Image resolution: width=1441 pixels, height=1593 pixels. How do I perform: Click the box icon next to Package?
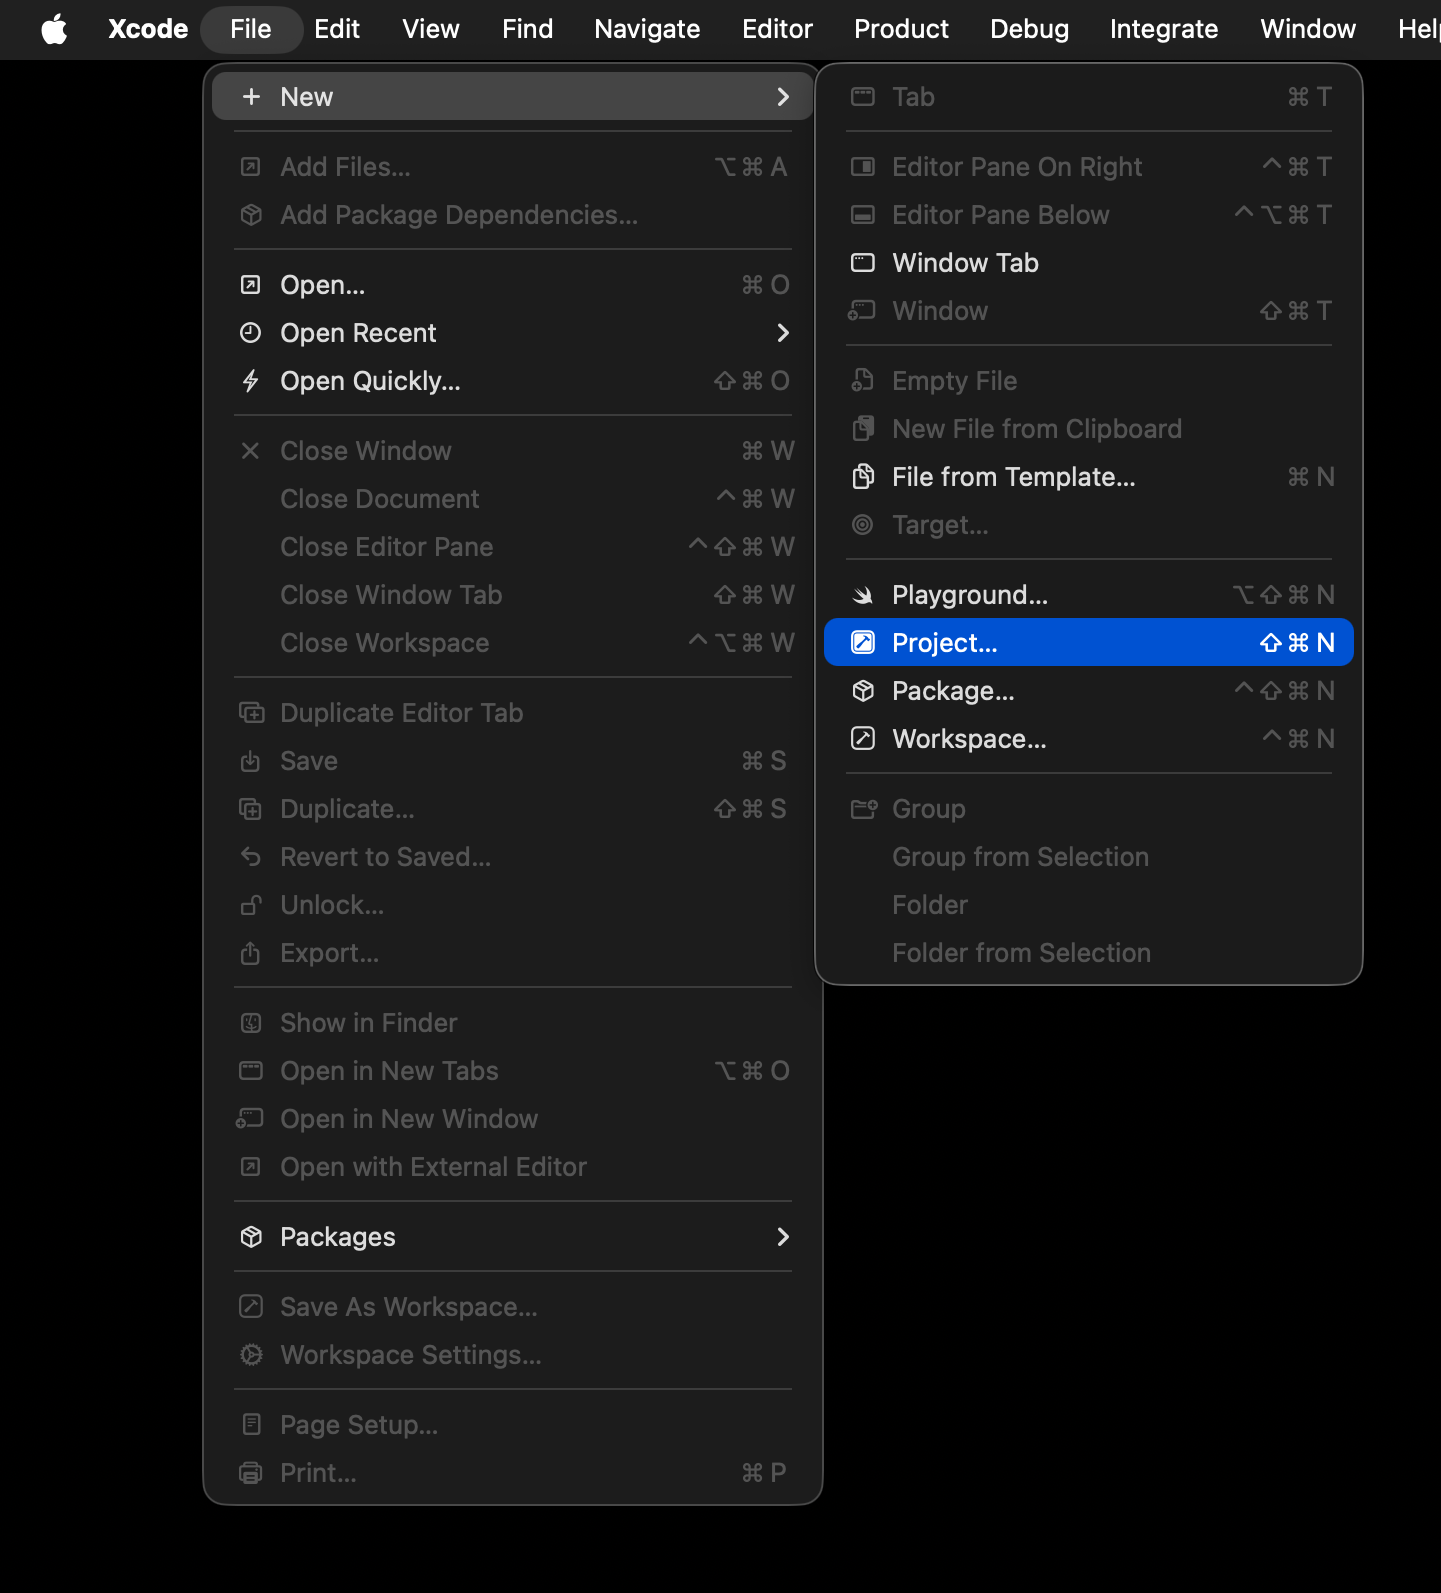point(862,691)
